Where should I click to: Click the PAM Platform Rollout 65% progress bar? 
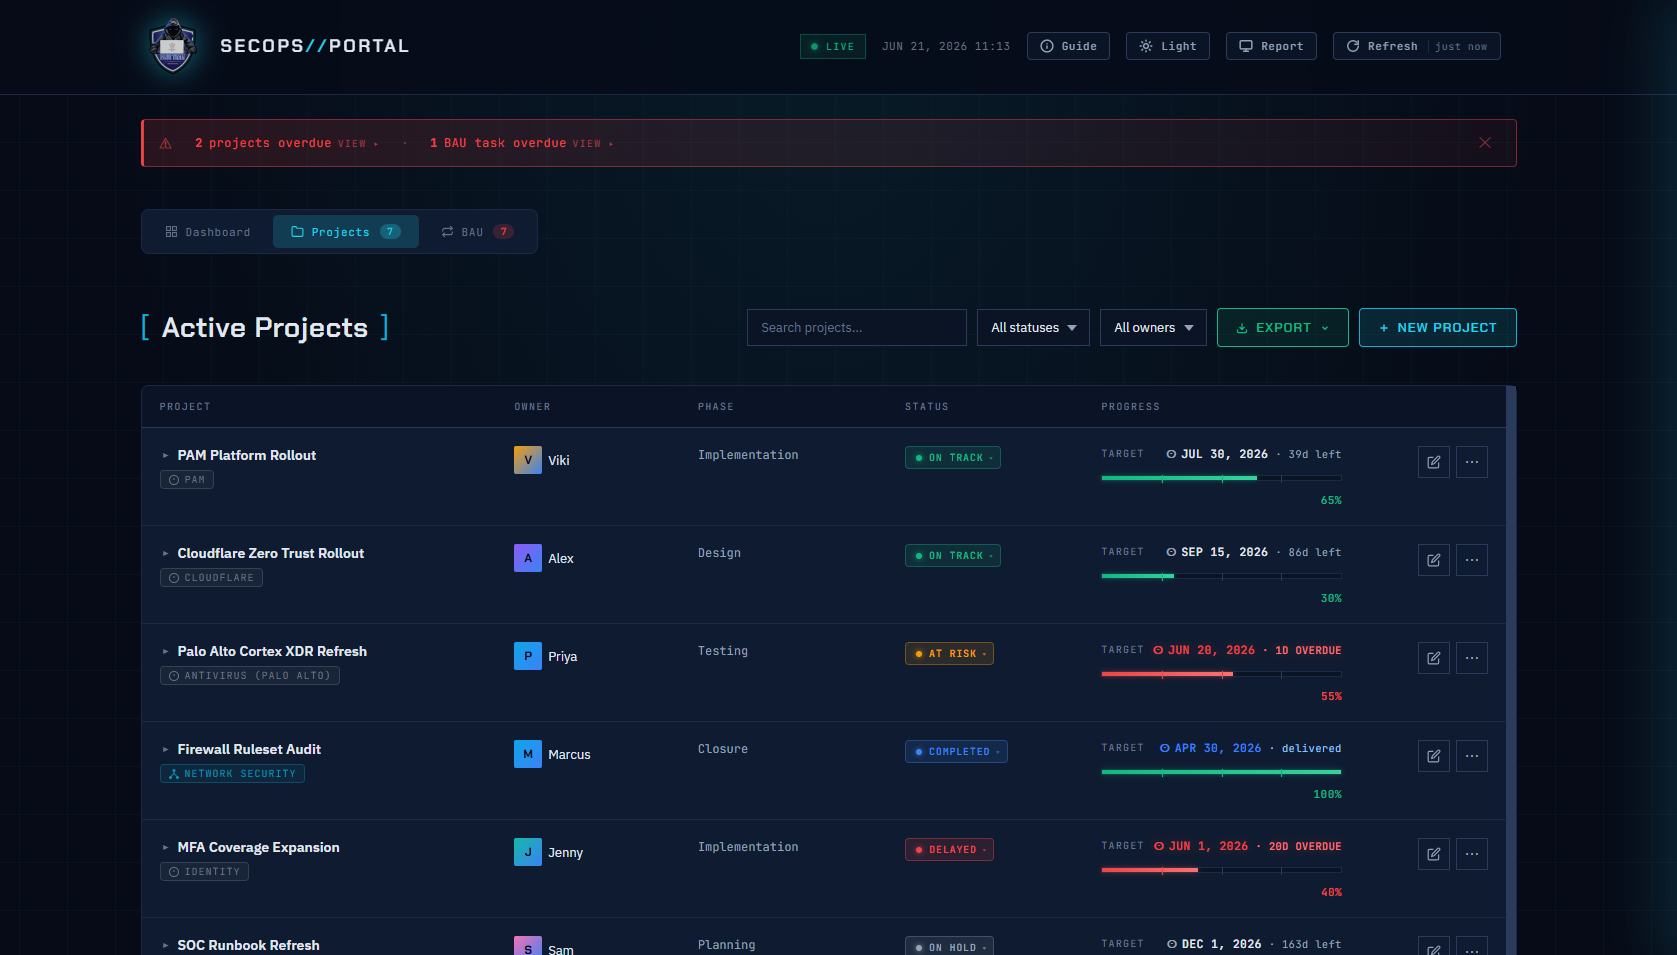pos(1221,478)
